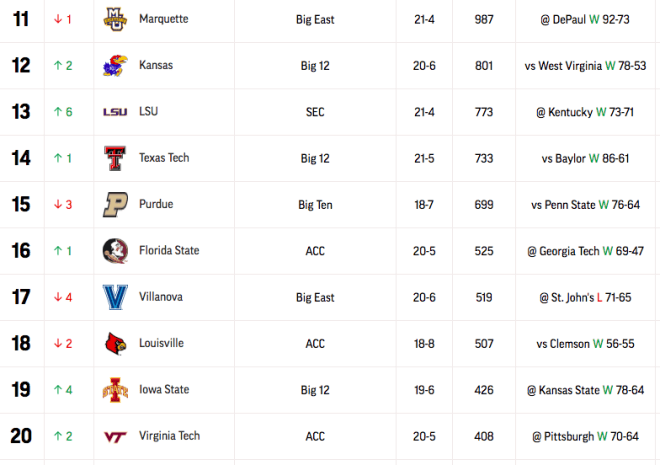Select the Purdue team name link
Screen dimensions: 660x465
[156, 204]
